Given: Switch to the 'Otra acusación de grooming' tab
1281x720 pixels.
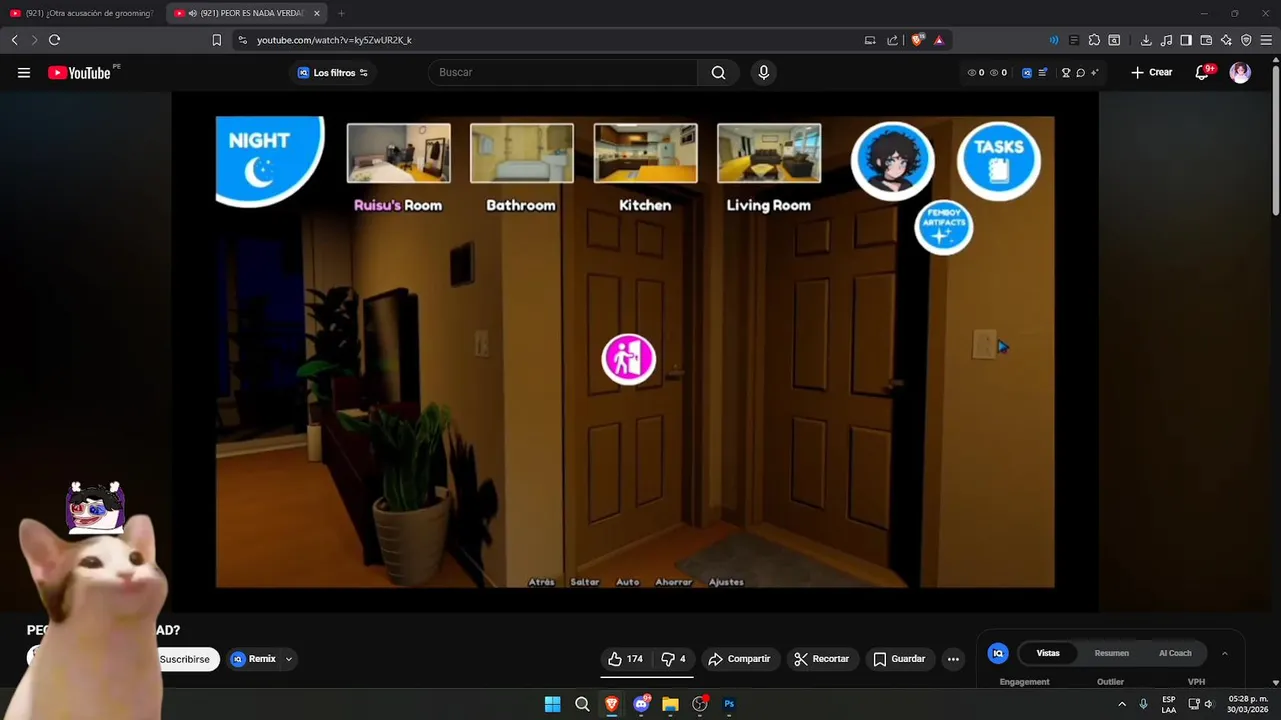Looking at the screenshot, I should [x=82, y=13].
